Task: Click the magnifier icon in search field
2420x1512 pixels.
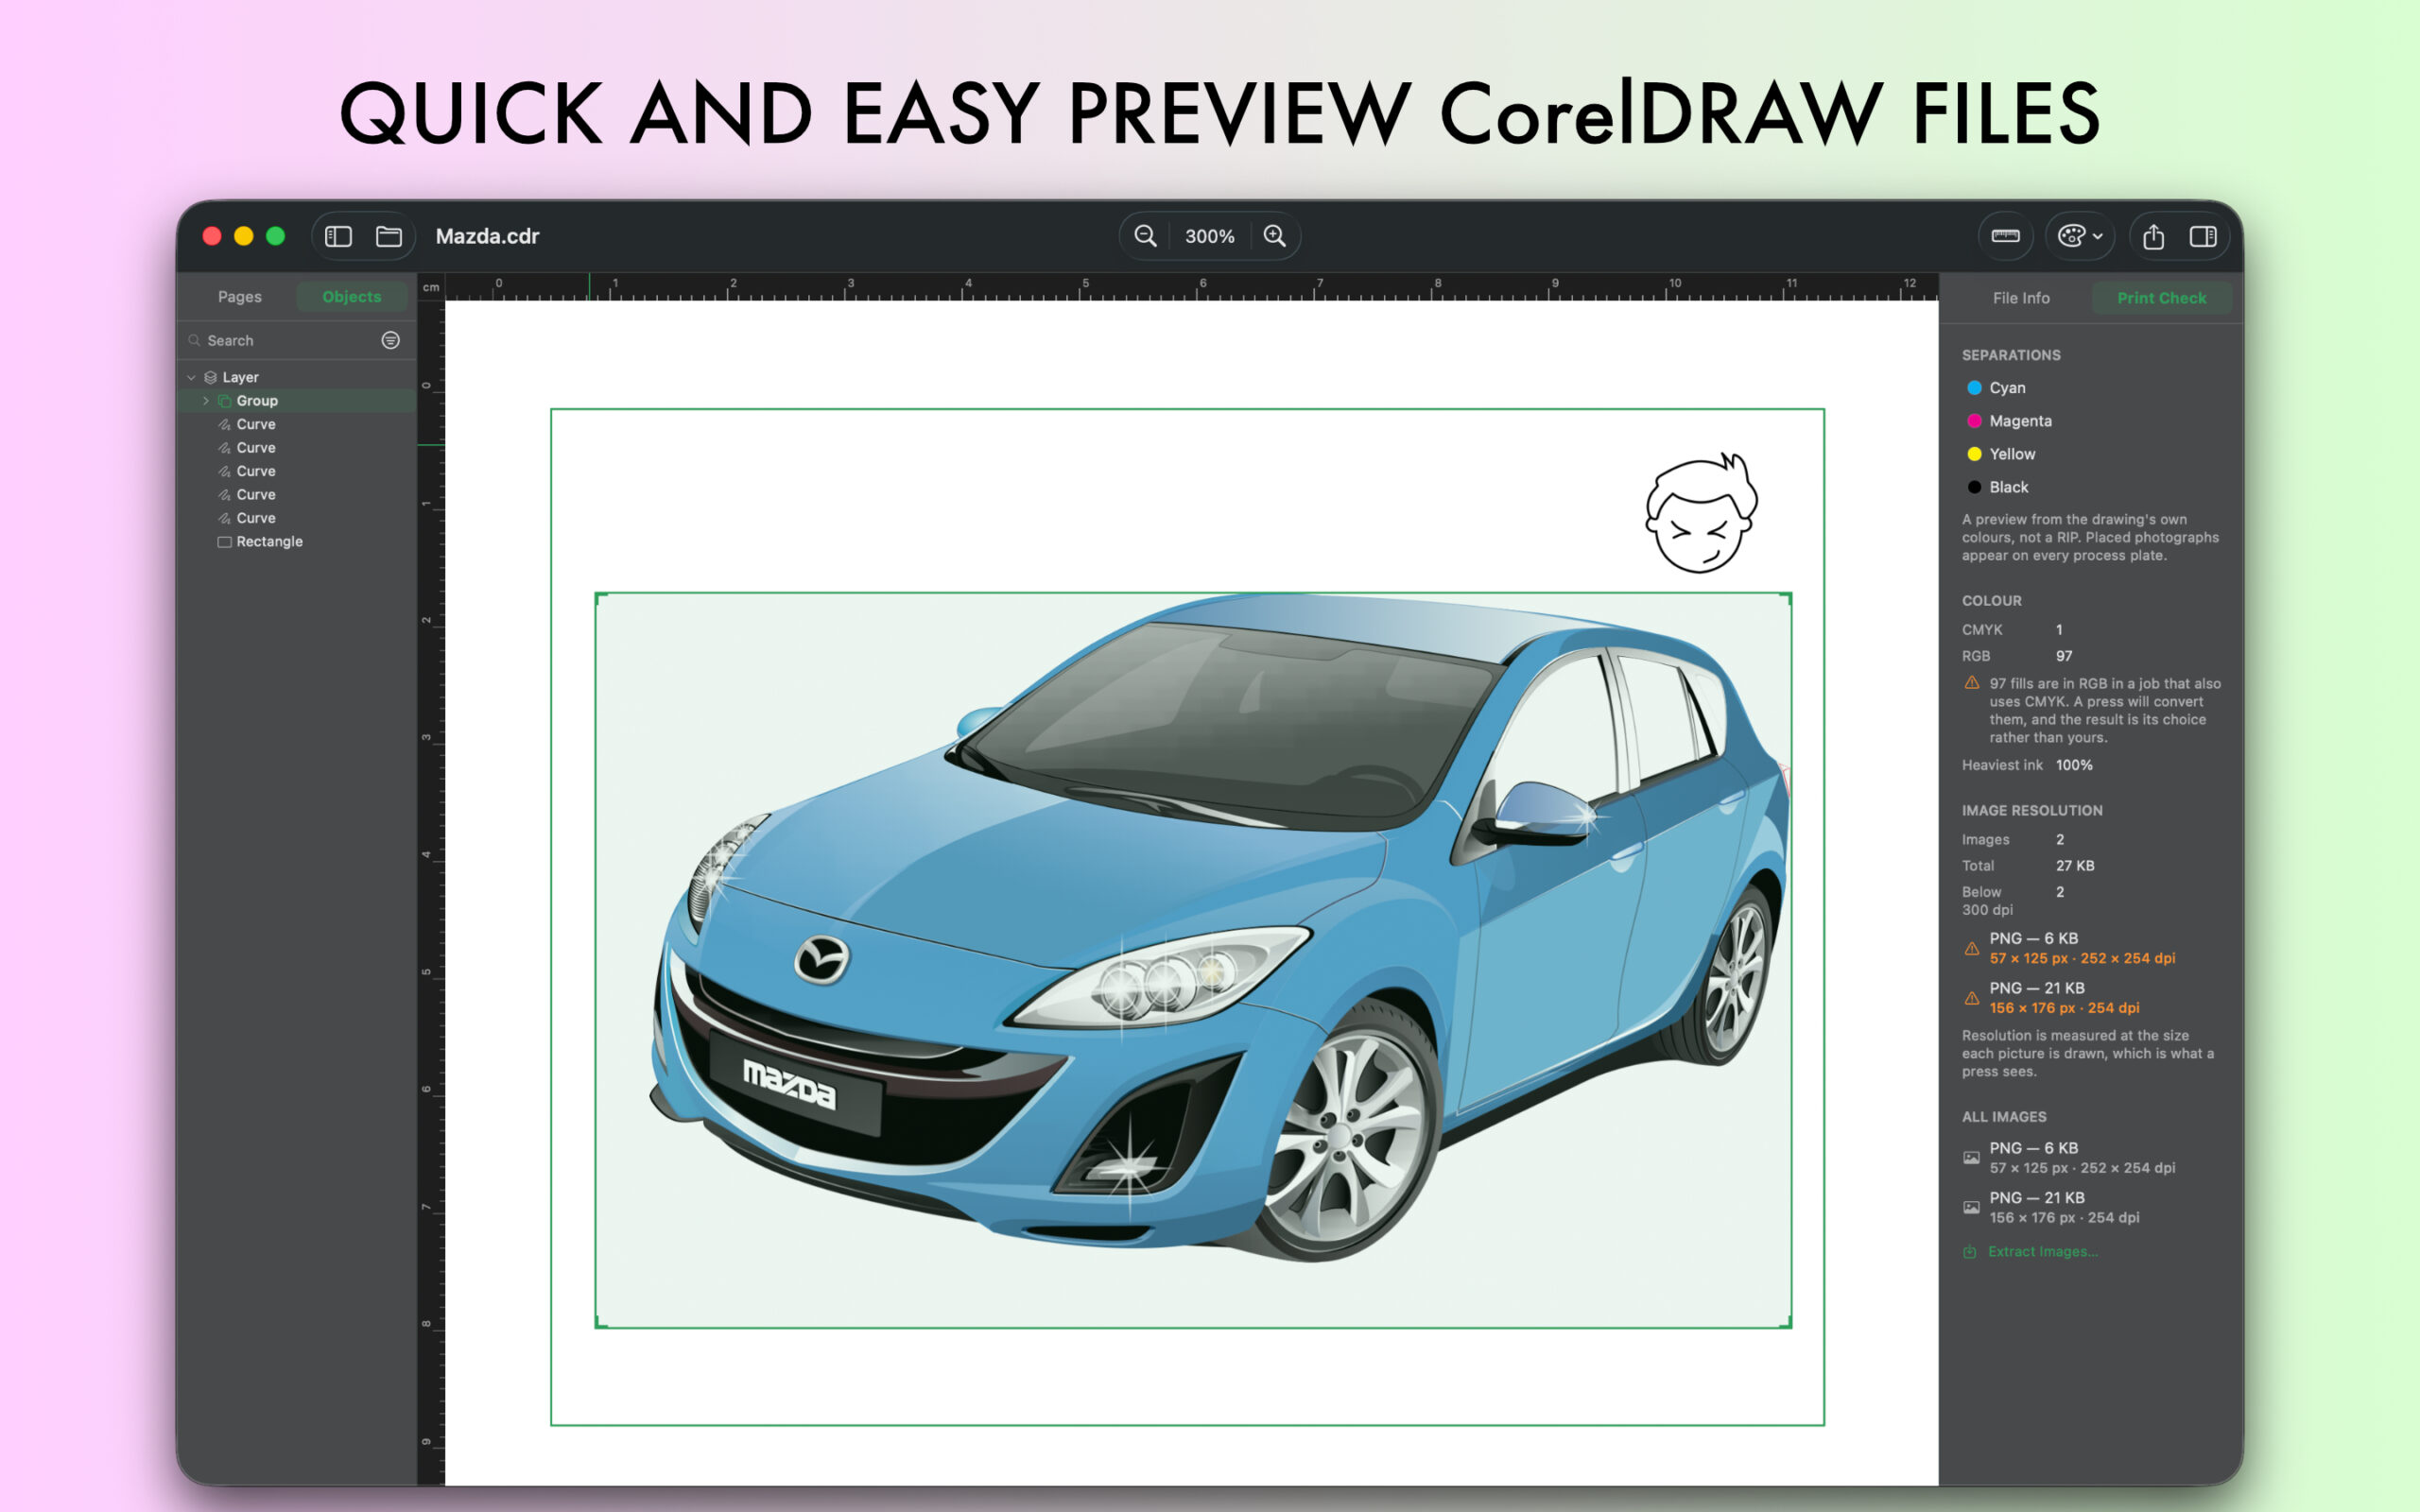Action: click(x=195, y=341)
